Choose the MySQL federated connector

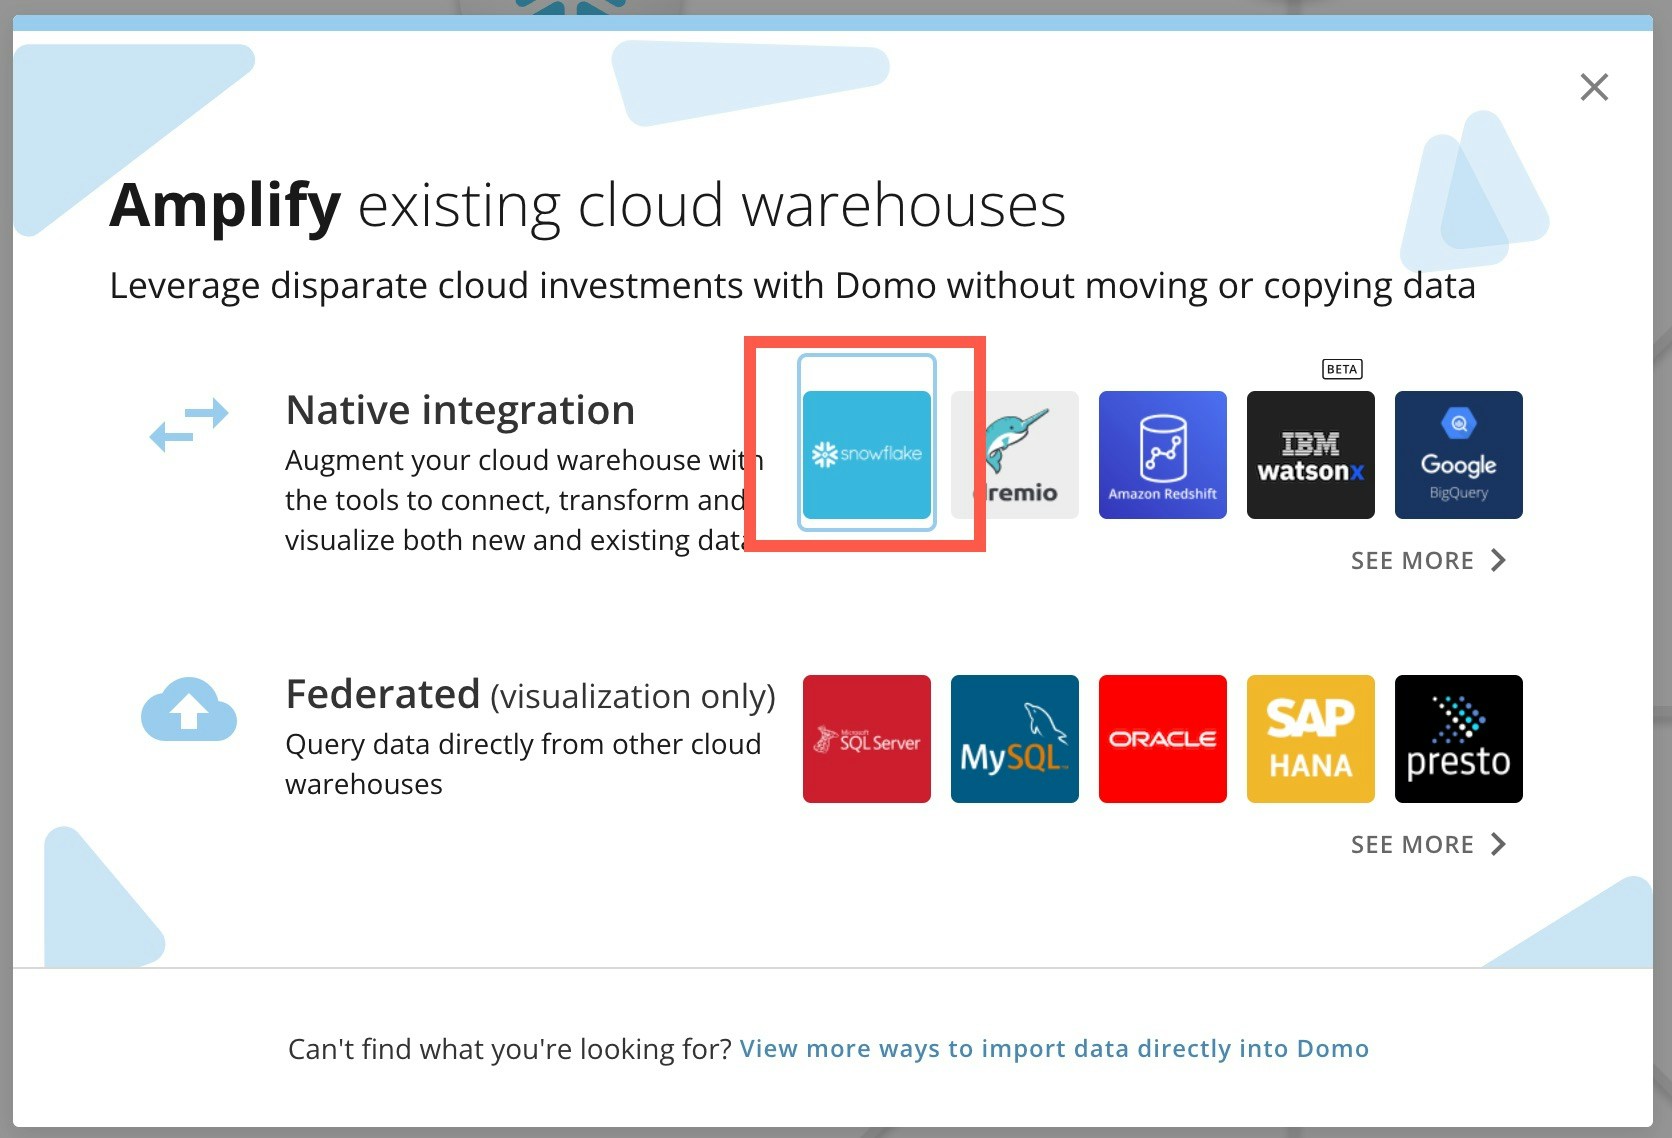[x=1015, y=739]
